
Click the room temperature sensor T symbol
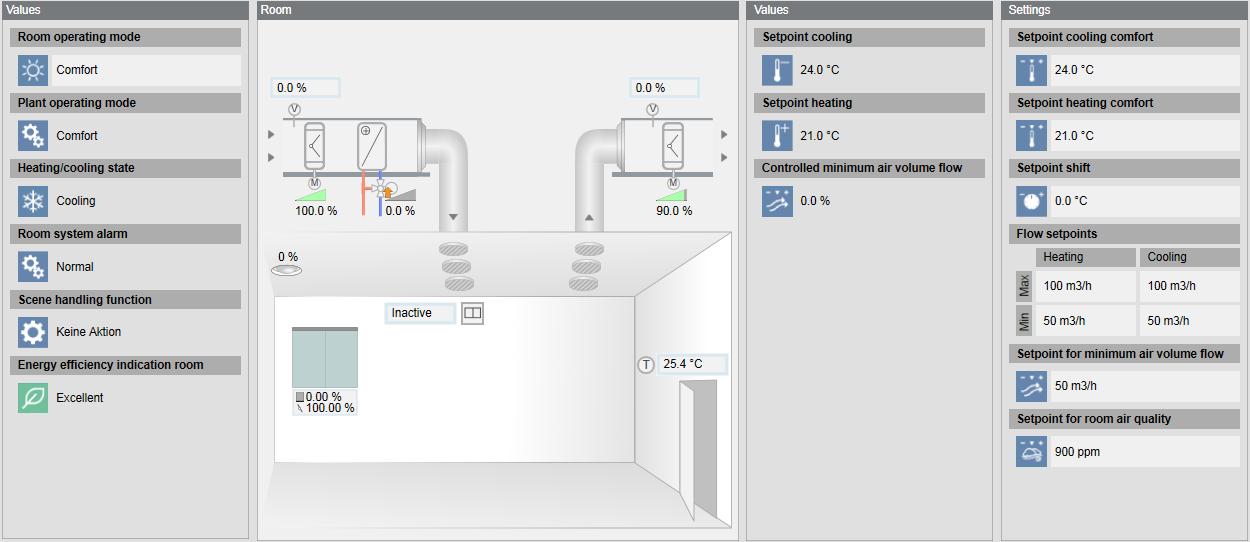[646, 365]
